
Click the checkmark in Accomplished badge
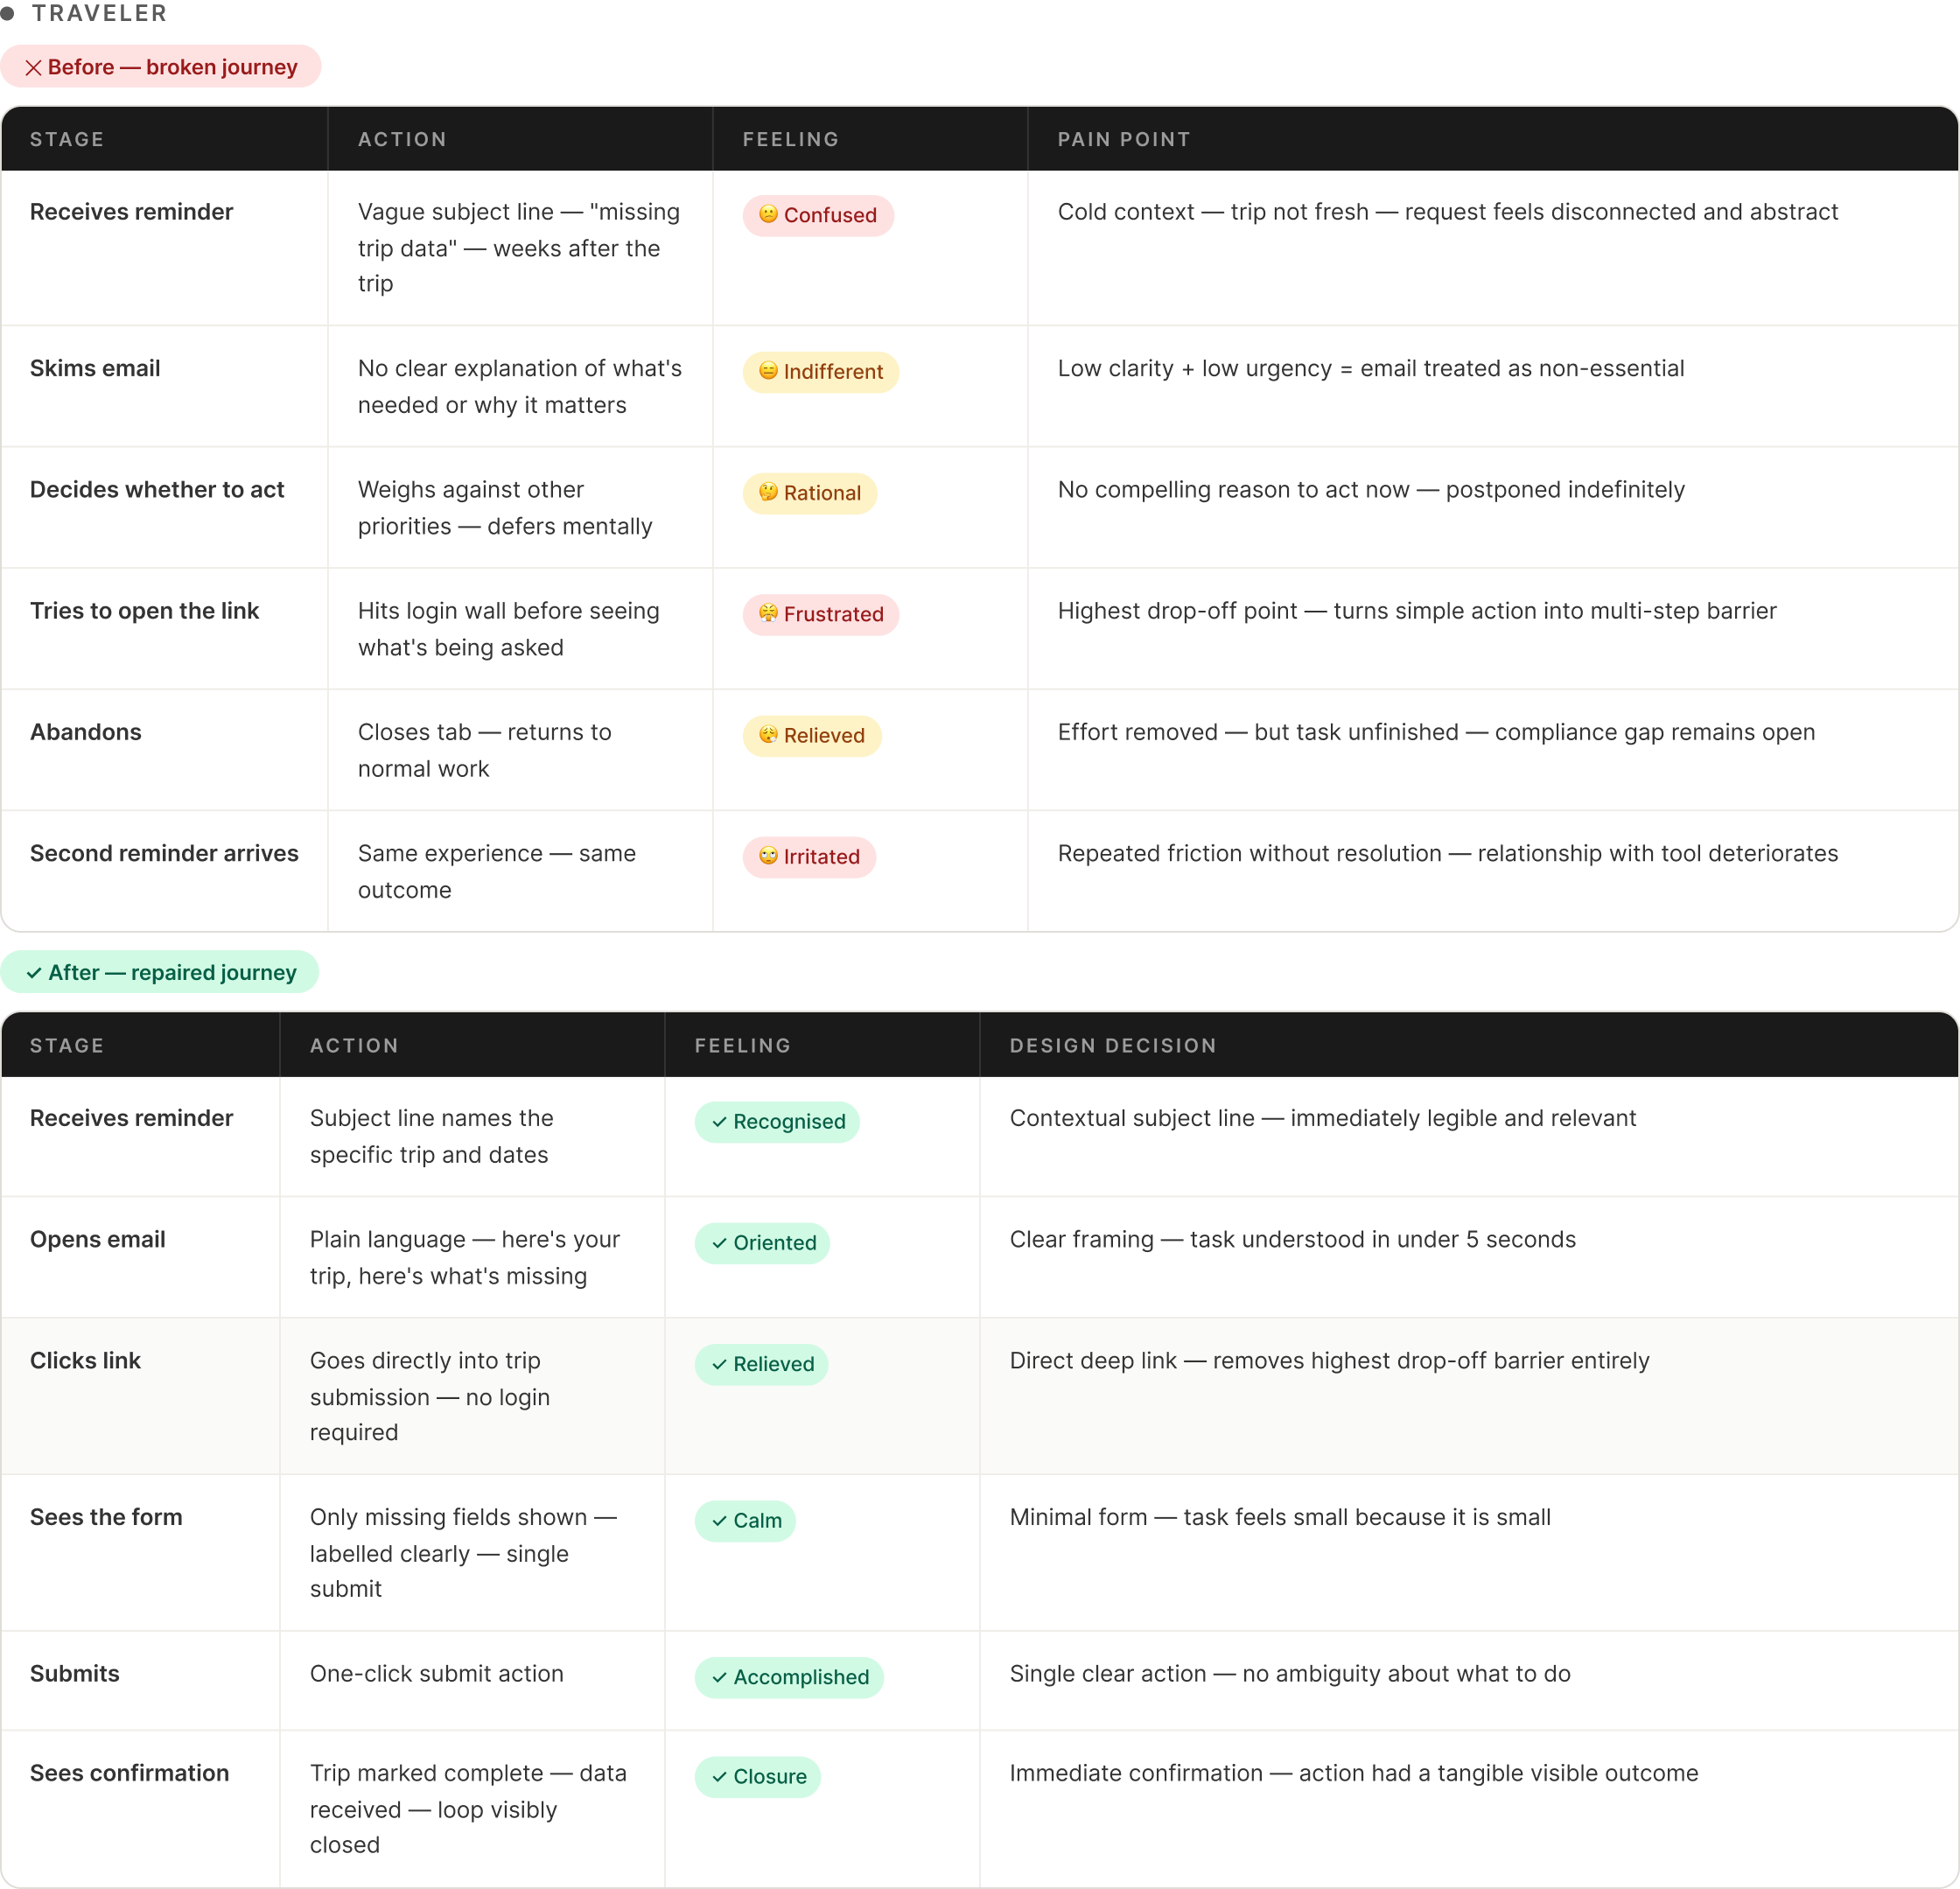pyautogui.click(x=719, y=1677)
